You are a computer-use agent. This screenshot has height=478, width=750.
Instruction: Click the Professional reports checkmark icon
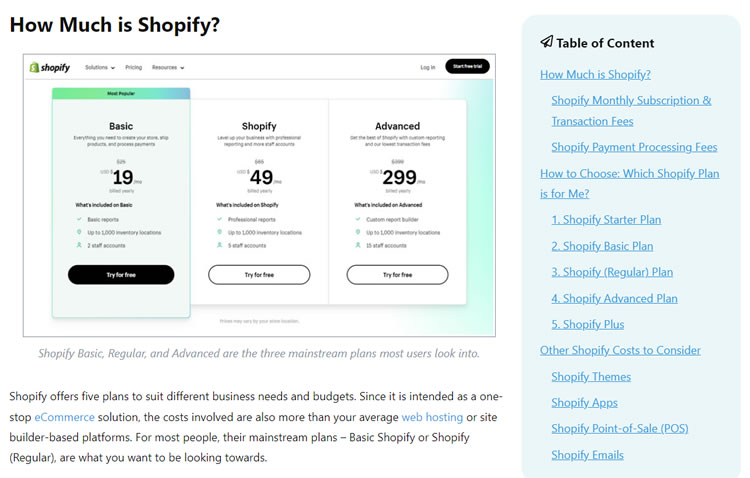point(220,219)
